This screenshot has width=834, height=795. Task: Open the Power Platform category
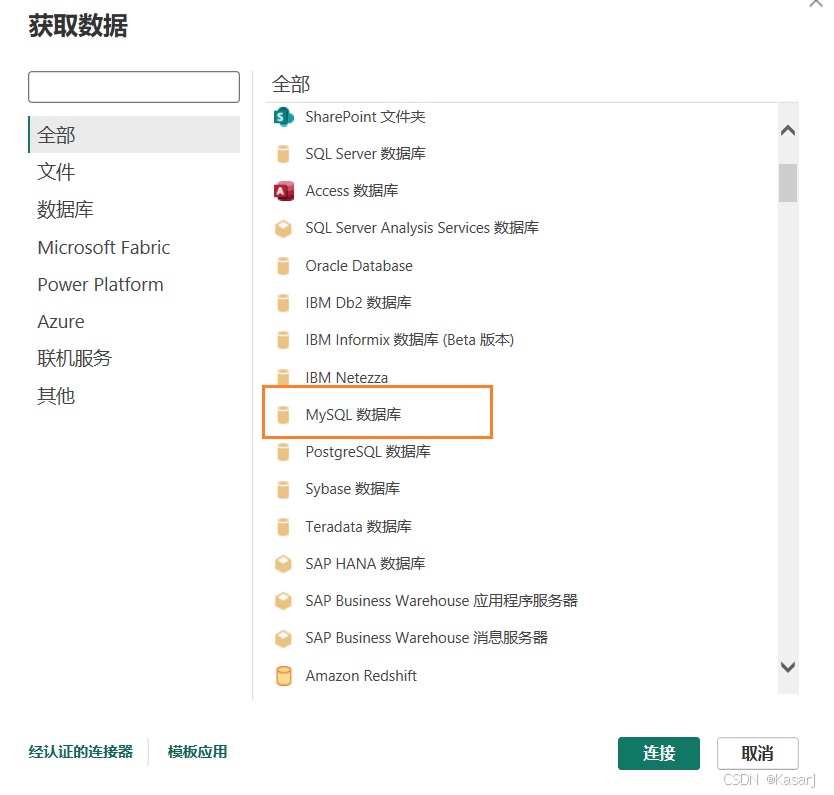tap(134, 284)
